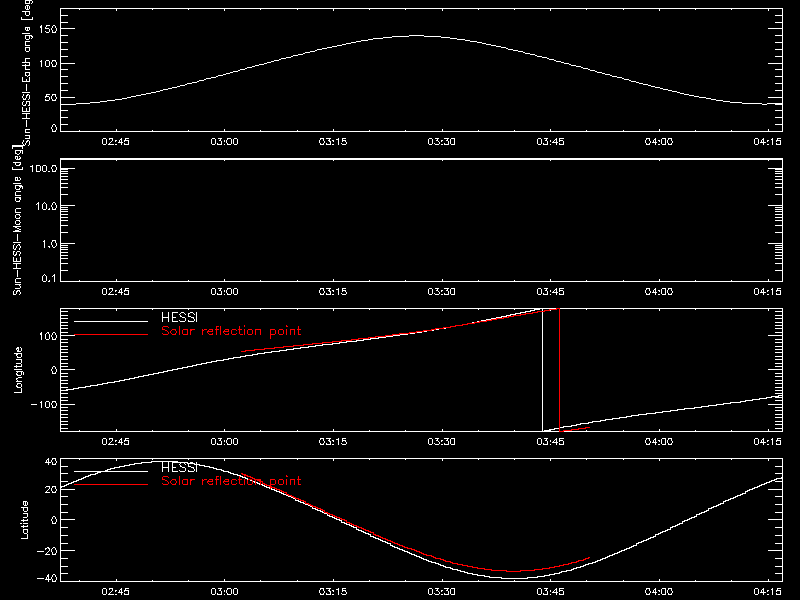The image size is (800, 600).
Task: Click 03:30 time label under Latitude plot
Action: click(x=441, y=591)
